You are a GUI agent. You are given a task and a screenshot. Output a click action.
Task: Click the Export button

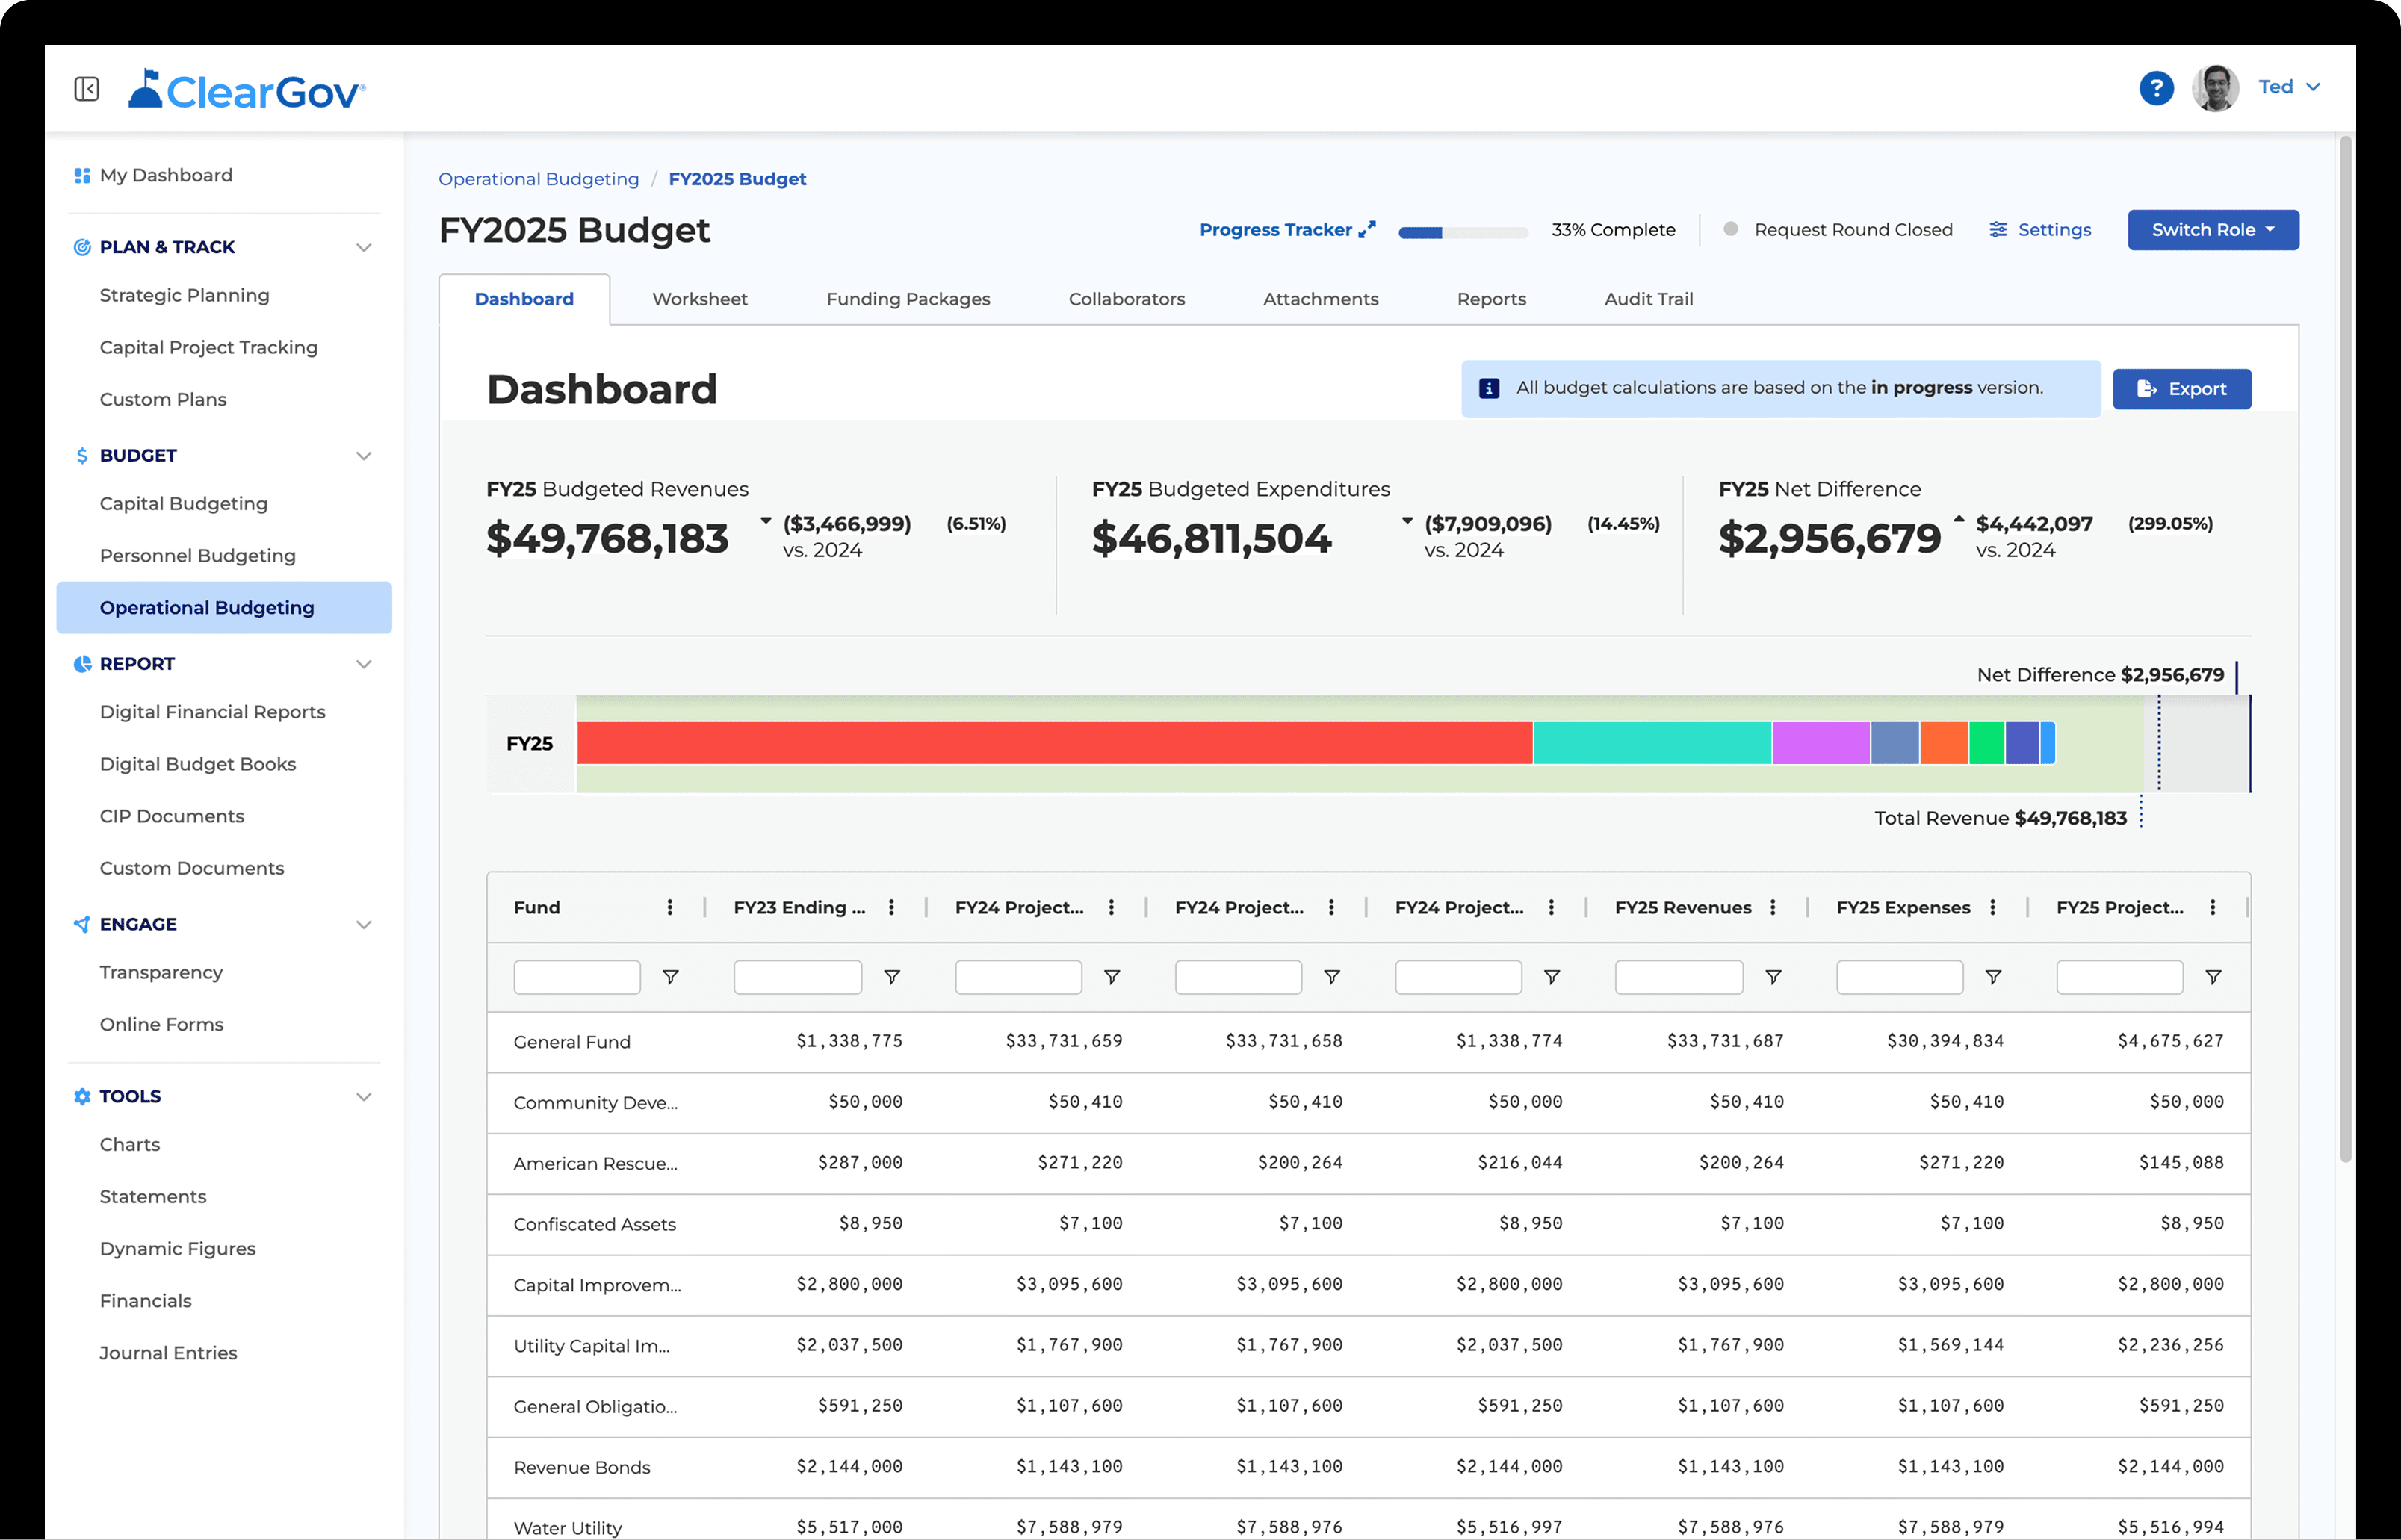[x=2181, y=389]
